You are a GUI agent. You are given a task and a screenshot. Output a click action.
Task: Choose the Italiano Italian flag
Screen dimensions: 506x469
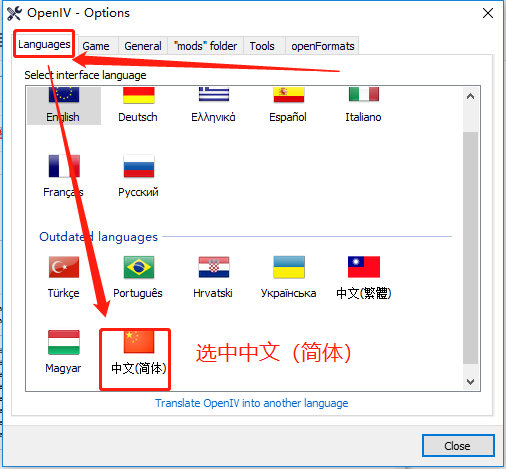point(364,94)
